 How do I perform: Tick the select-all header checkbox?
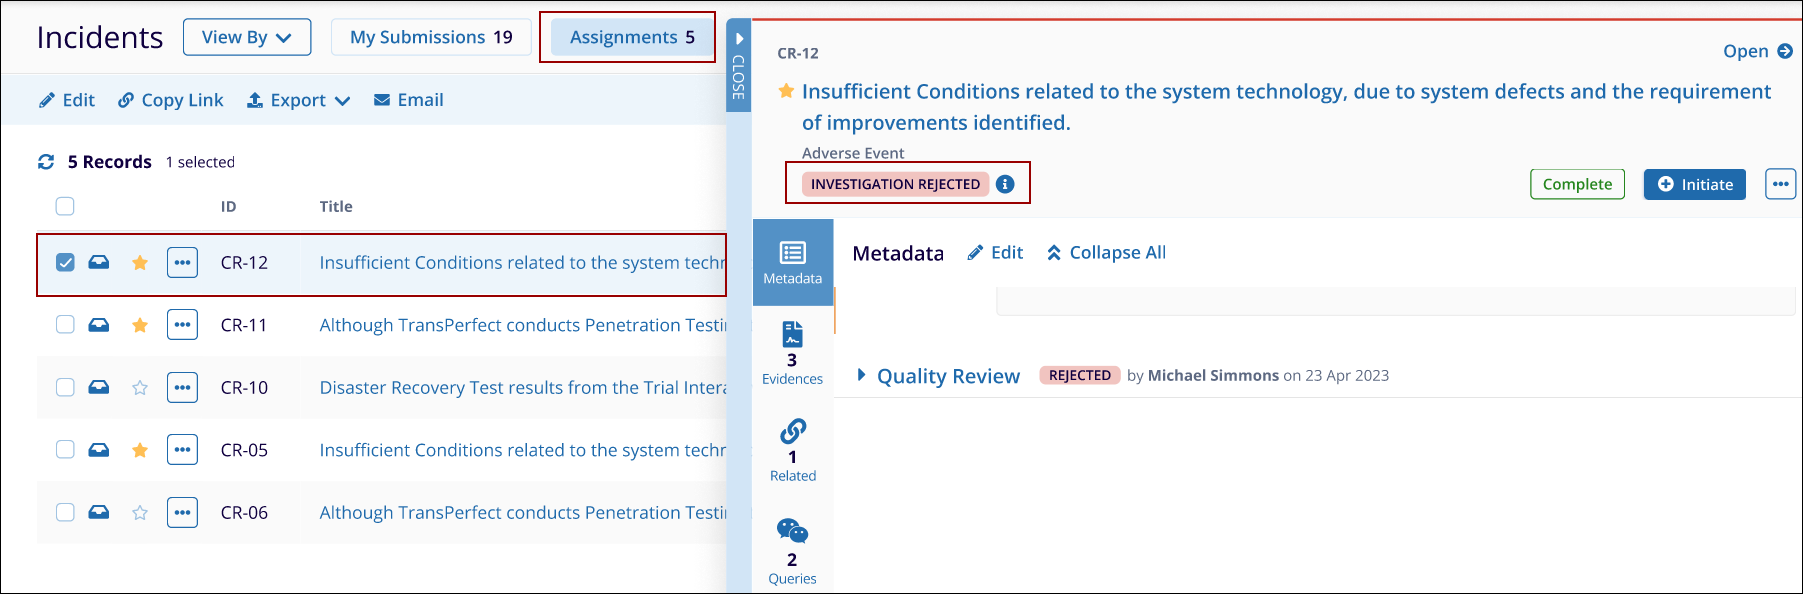[65, 207]
